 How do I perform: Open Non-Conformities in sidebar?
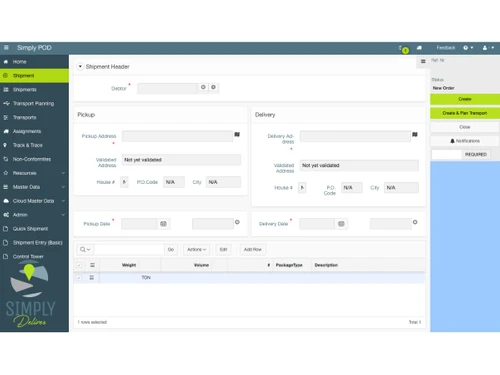[34, 159]
